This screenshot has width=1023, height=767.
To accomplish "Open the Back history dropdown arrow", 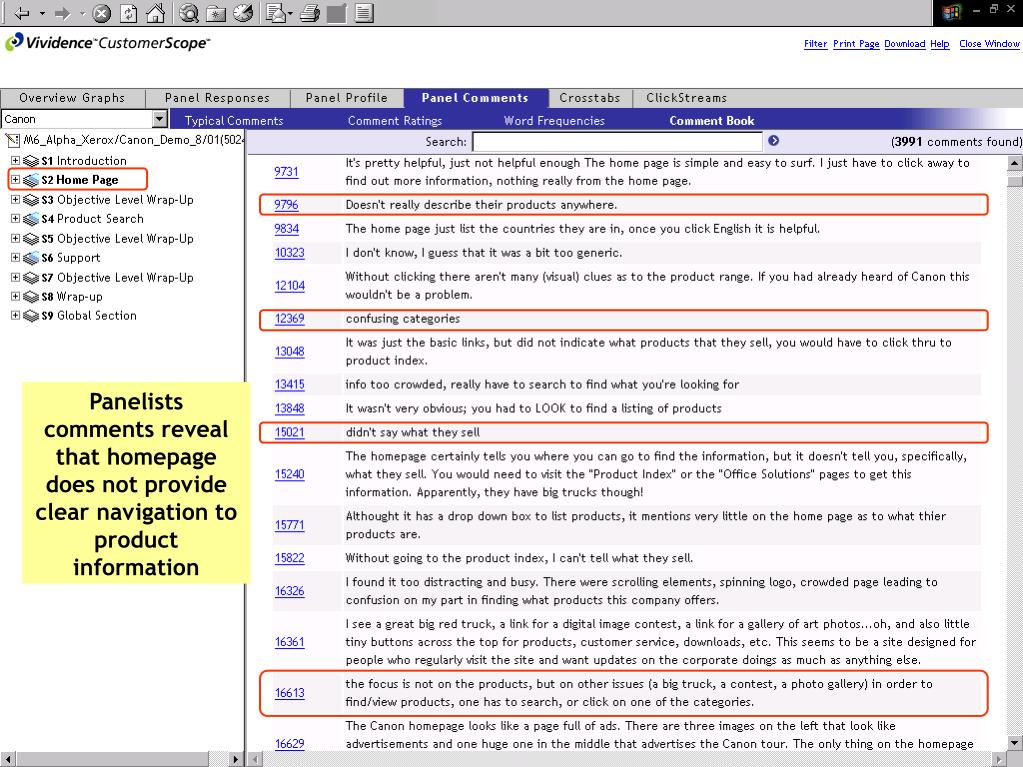I will coord(42,13).
